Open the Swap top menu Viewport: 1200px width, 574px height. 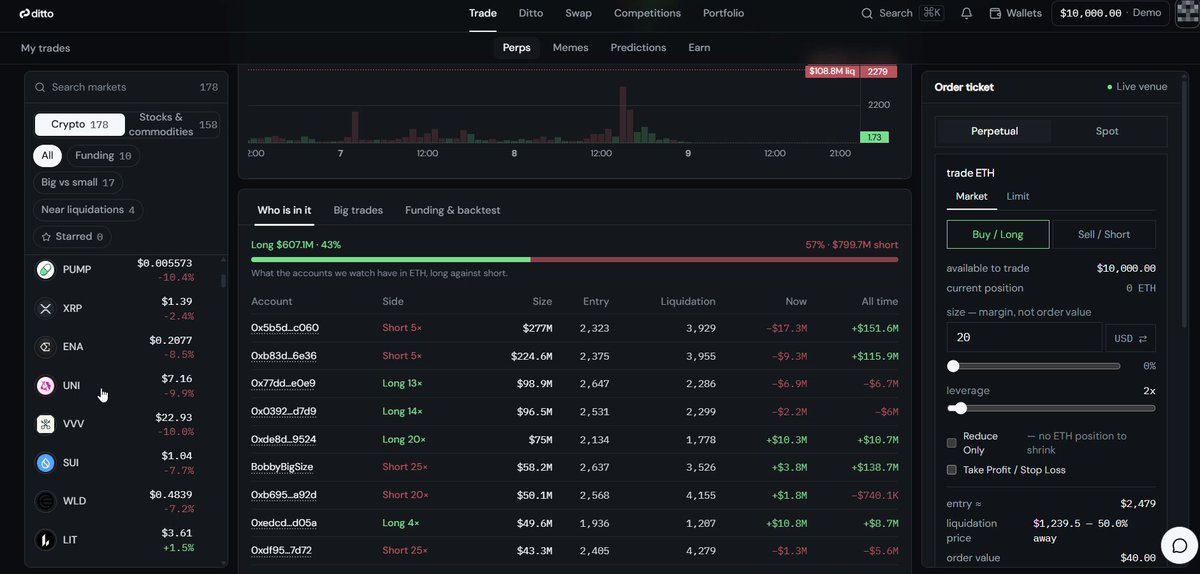pos(578,13)
